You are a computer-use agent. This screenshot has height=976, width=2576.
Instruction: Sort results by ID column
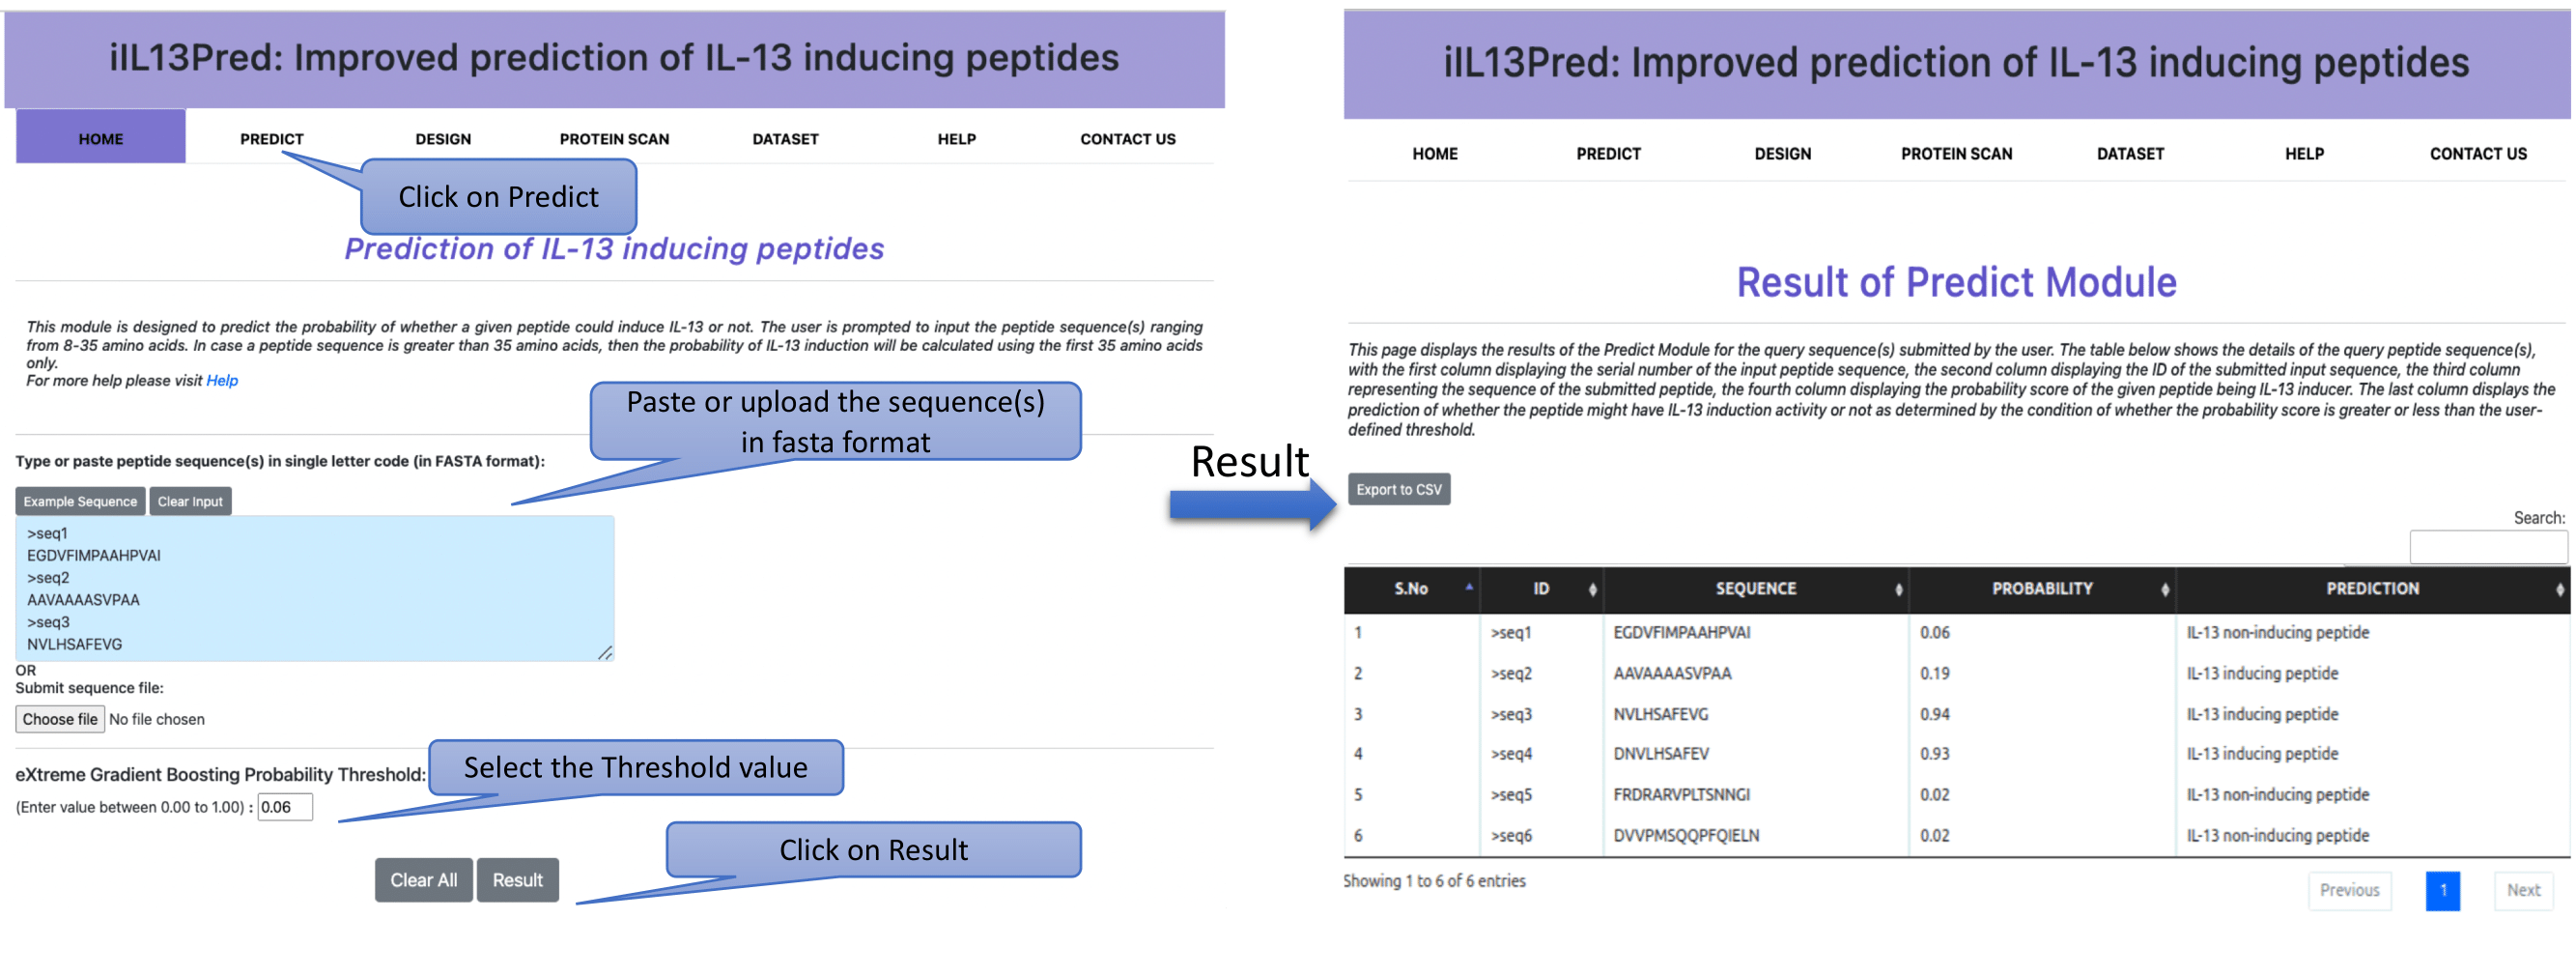point(1541,589)
